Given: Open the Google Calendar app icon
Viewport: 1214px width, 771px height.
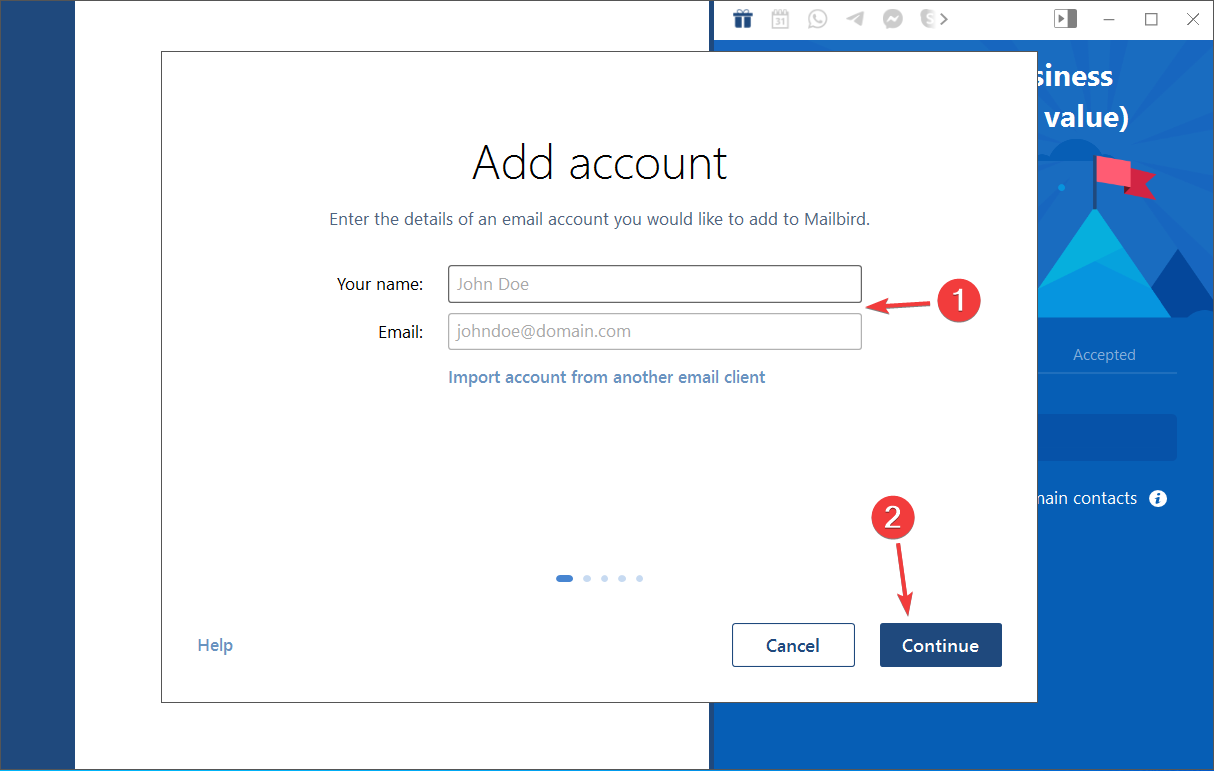Looking at the screenshot, I should pos(780,19).
